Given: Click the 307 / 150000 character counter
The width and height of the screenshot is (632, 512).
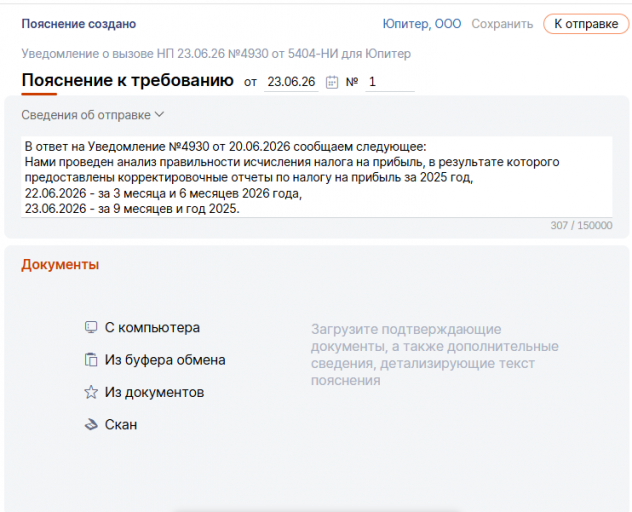Looking at the screenshot, I should coord(581,225).
